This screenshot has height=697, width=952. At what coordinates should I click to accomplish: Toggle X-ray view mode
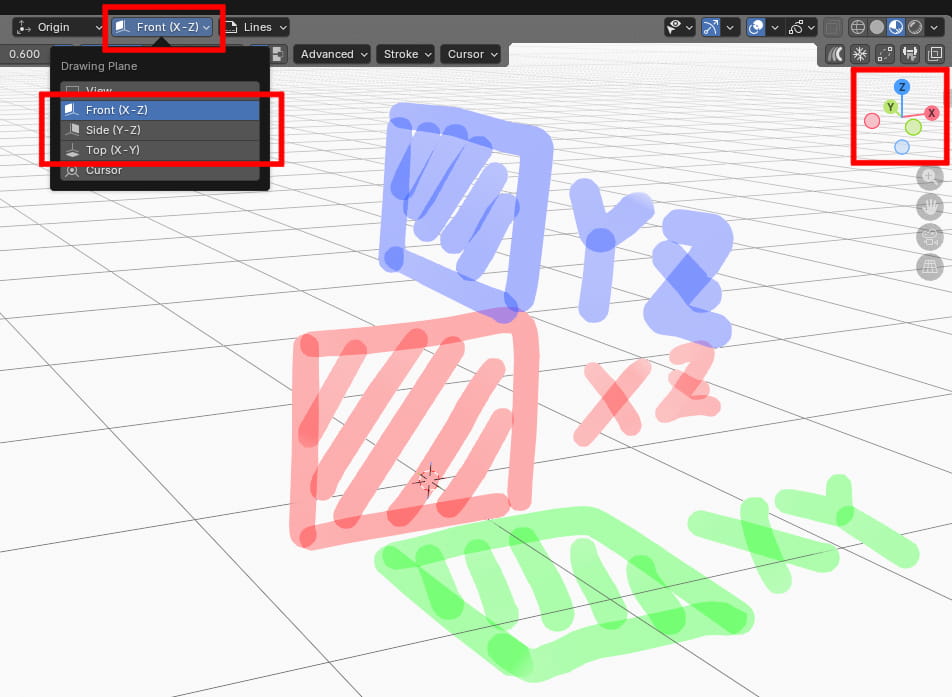pyautogui.click(x=833, y=27)
